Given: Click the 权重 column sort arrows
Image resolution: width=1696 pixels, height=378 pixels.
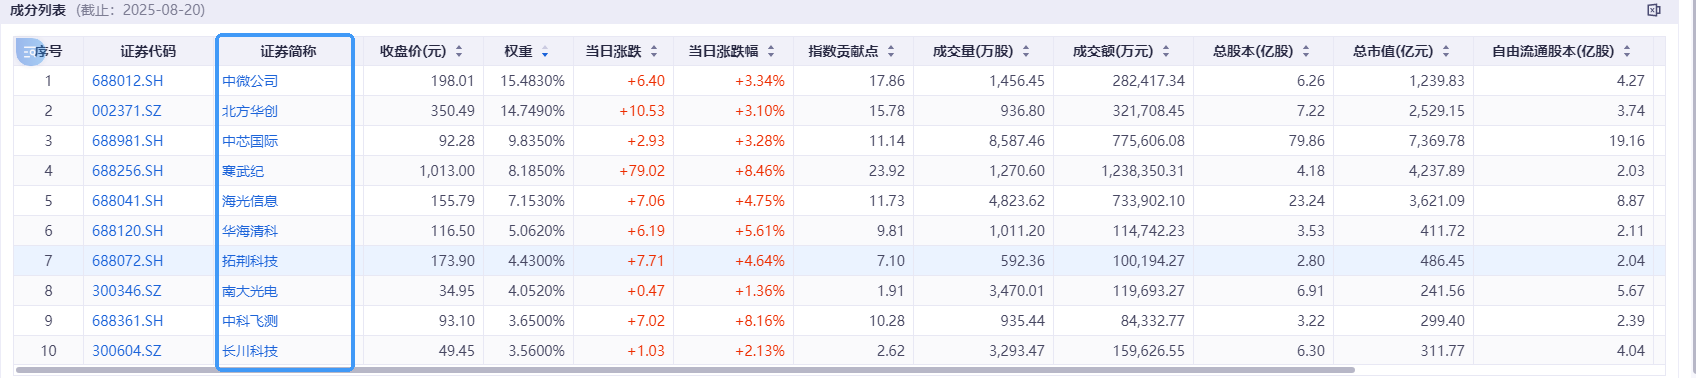Looking at the screenshot, I should coord(545,51).
